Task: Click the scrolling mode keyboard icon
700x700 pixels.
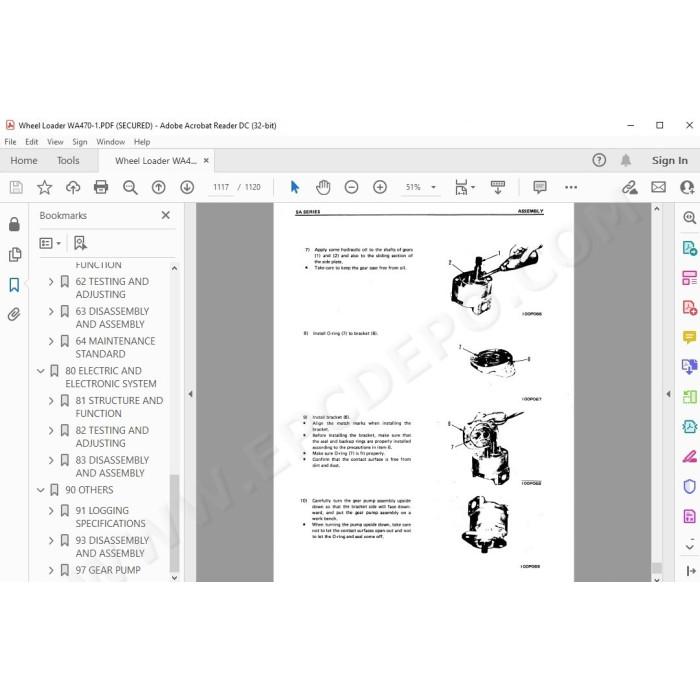Action: coord(497,187)
